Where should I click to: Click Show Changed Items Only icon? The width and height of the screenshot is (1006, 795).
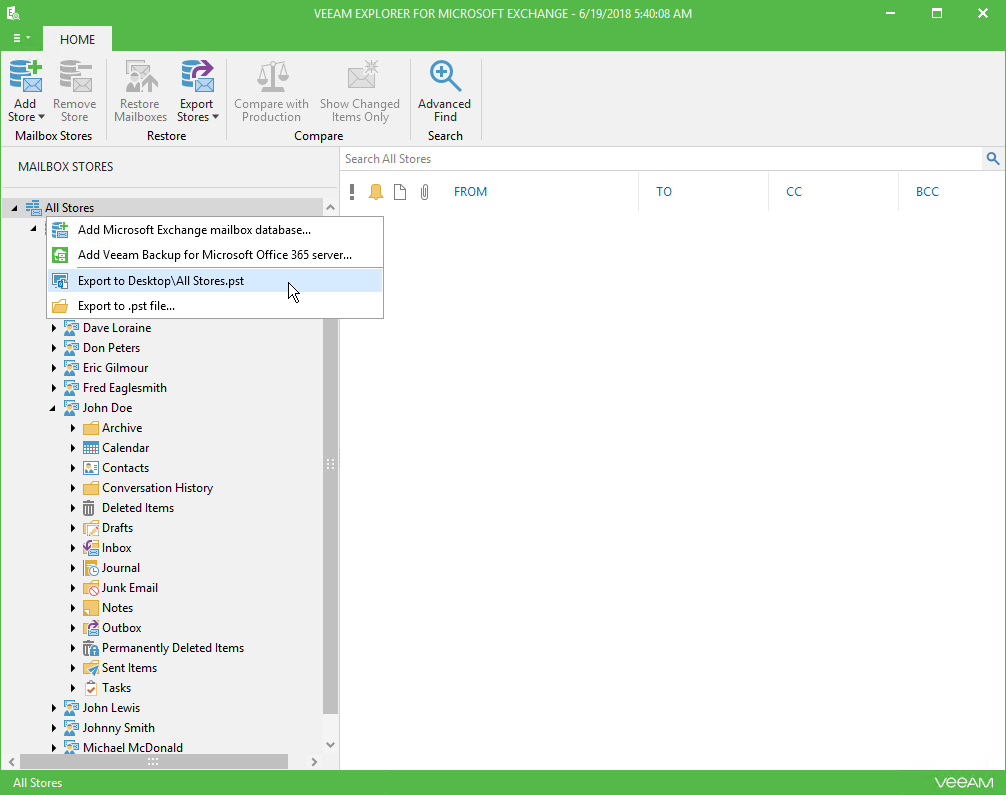coord(362,76)
